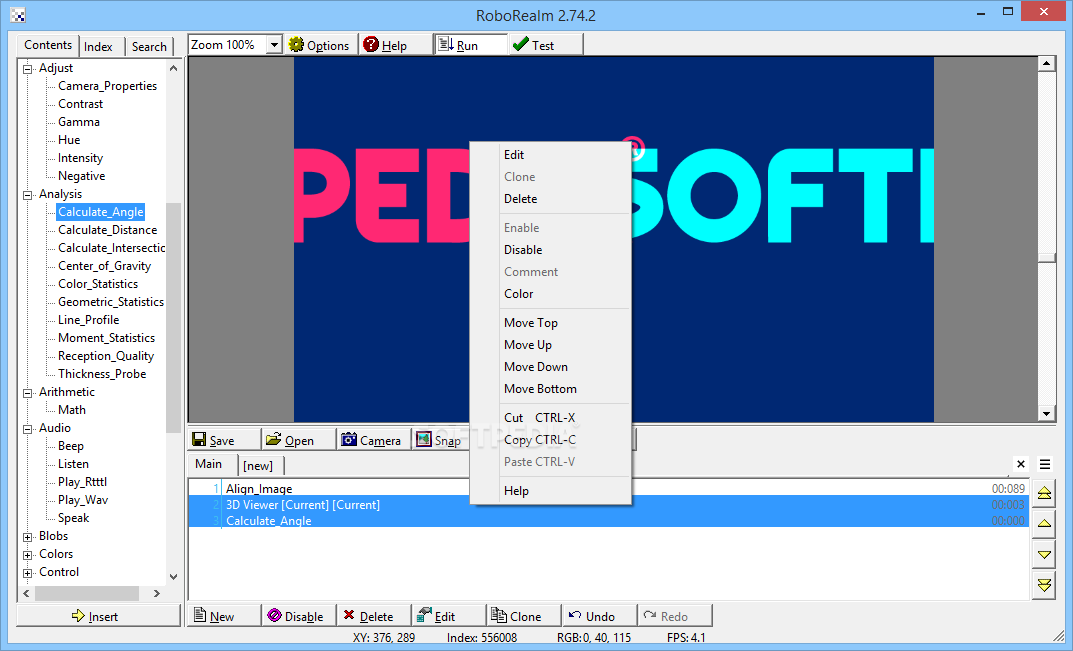Click the New pipeline document button
The height and width of the screenshot is (651, 1073).
[x=224, y=616]
